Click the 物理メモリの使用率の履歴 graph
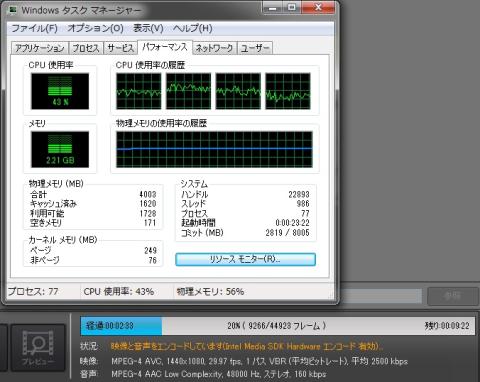Screen dimensions: 480x382 (214, 149)
